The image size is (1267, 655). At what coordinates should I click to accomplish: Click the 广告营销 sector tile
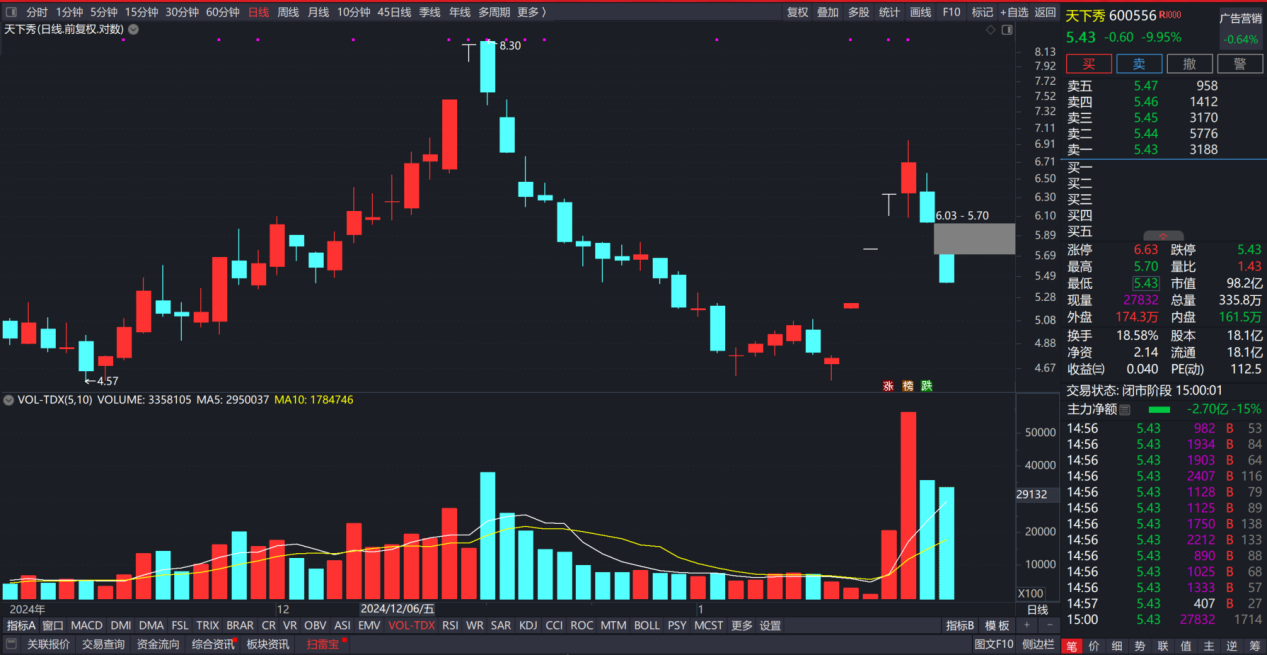[1240, 28]
